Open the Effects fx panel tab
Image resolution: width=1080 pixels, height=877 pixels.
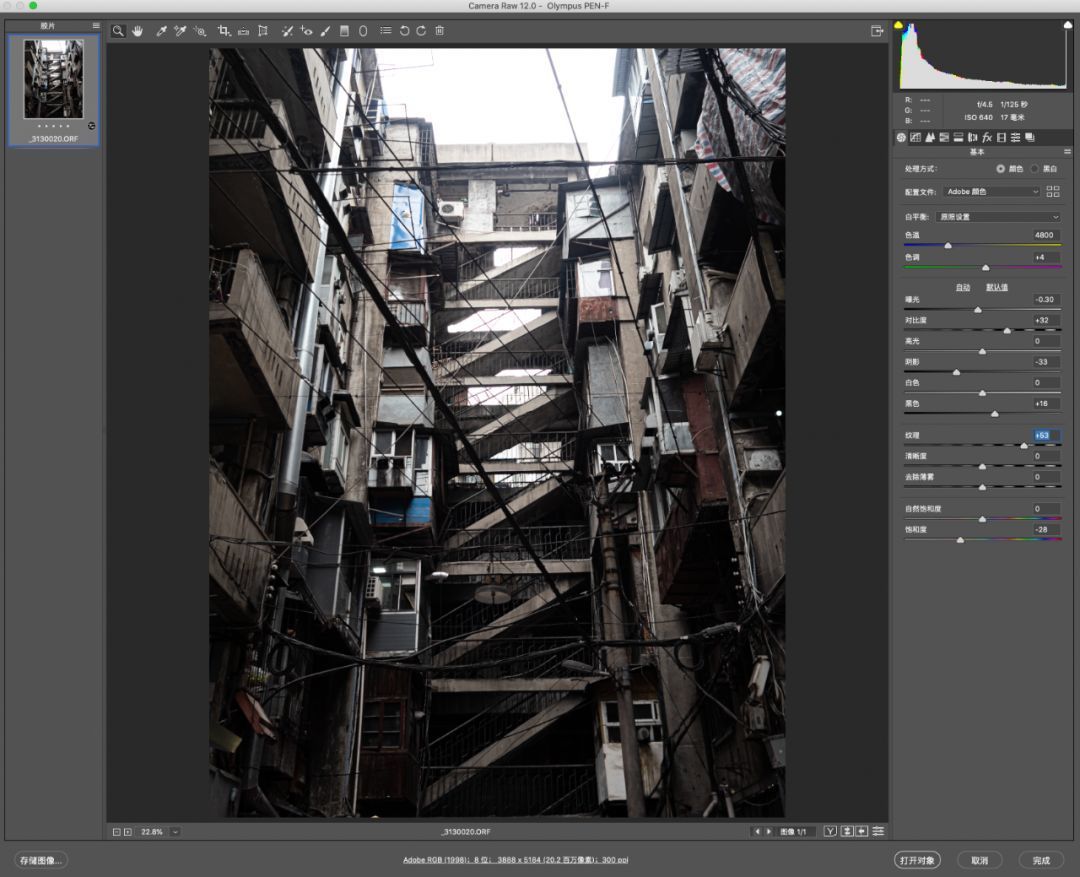[x=986, y=137]
